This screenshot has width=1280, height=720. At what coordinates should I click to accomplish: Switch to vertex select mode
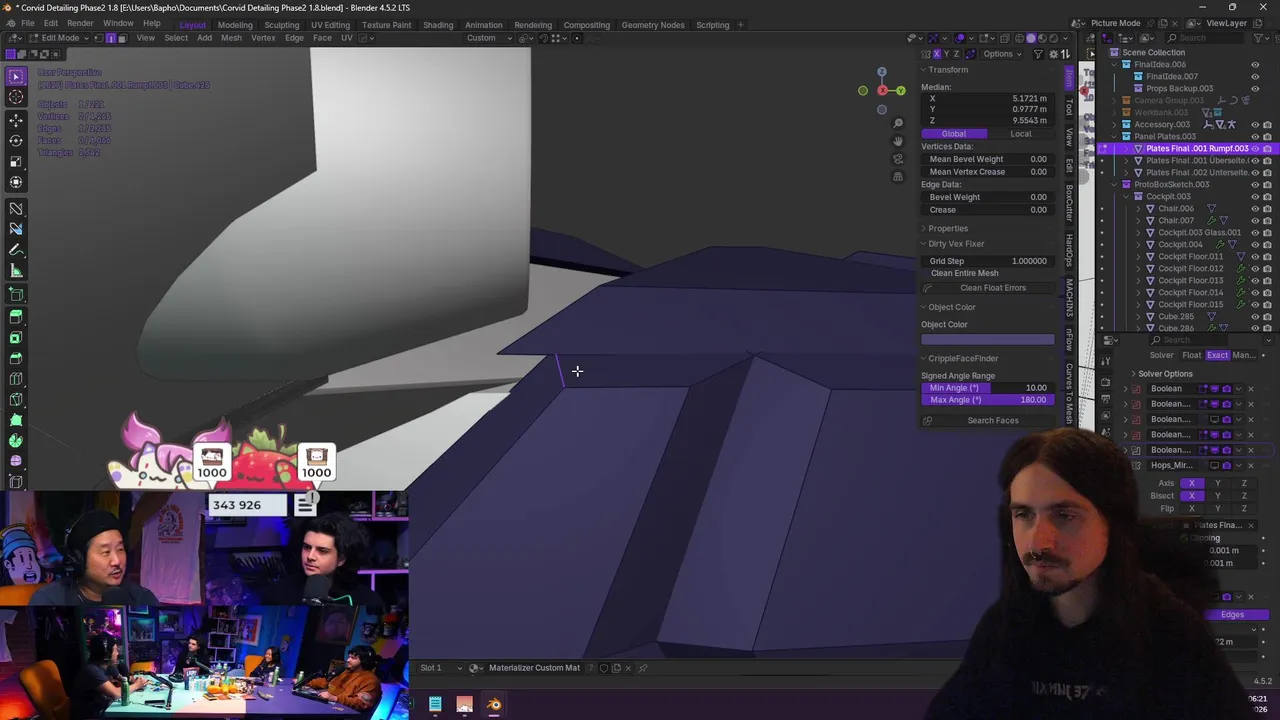click(99, 38)
